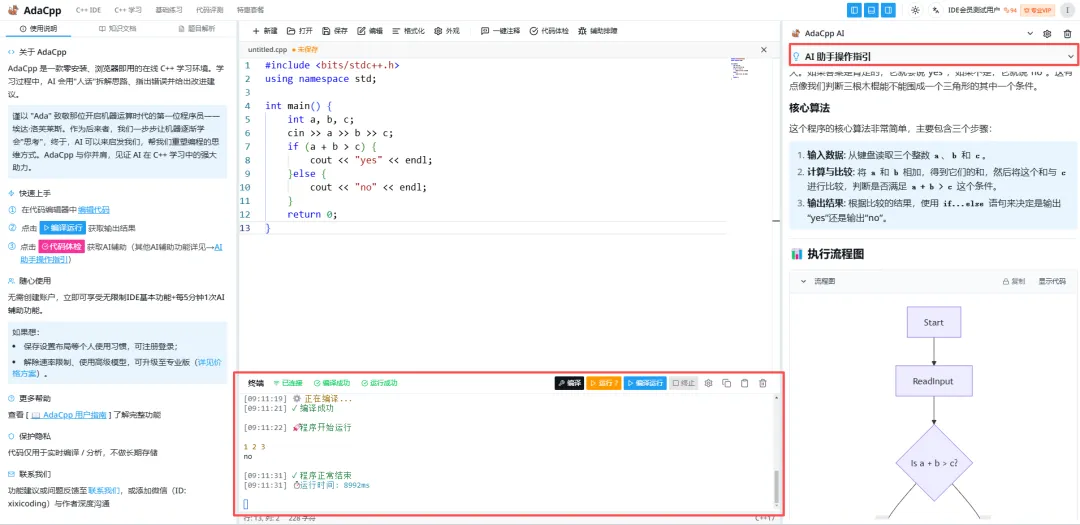
Task: Clear AI chat with trash icon
Action: (x=1067, y=33)
